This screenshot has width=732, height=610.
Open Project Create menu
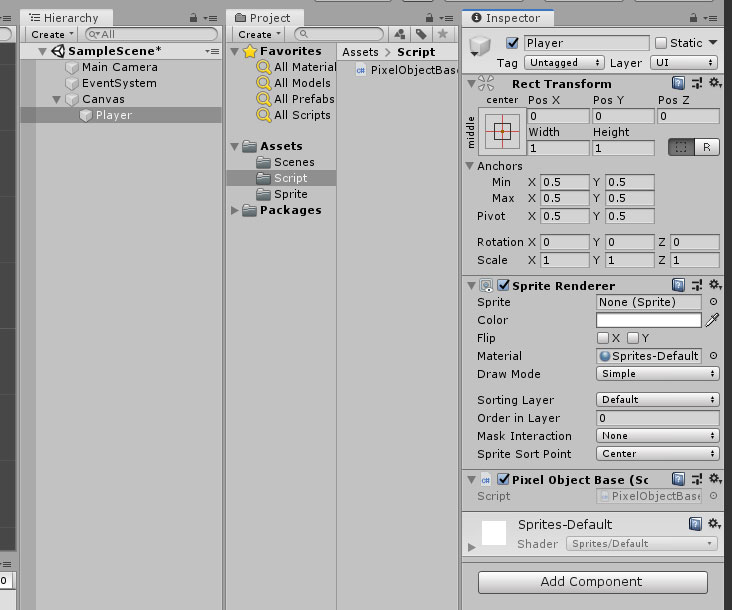coord(259,35)
